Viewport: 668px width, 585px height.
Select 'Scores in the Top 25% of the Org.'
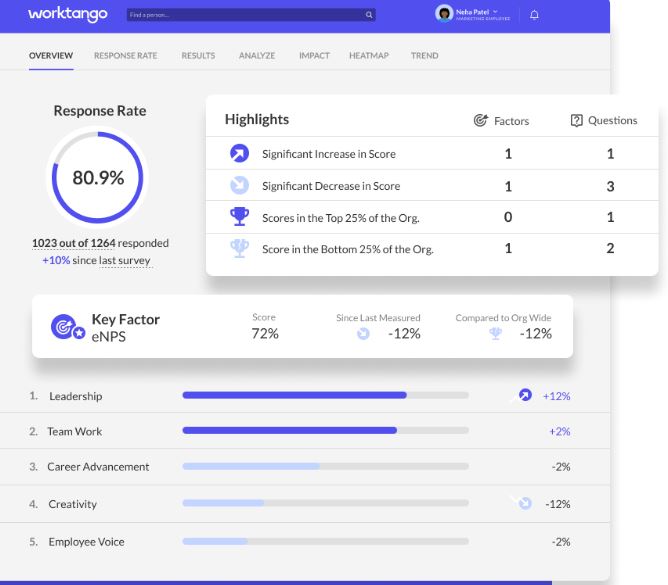click(341, 218)
